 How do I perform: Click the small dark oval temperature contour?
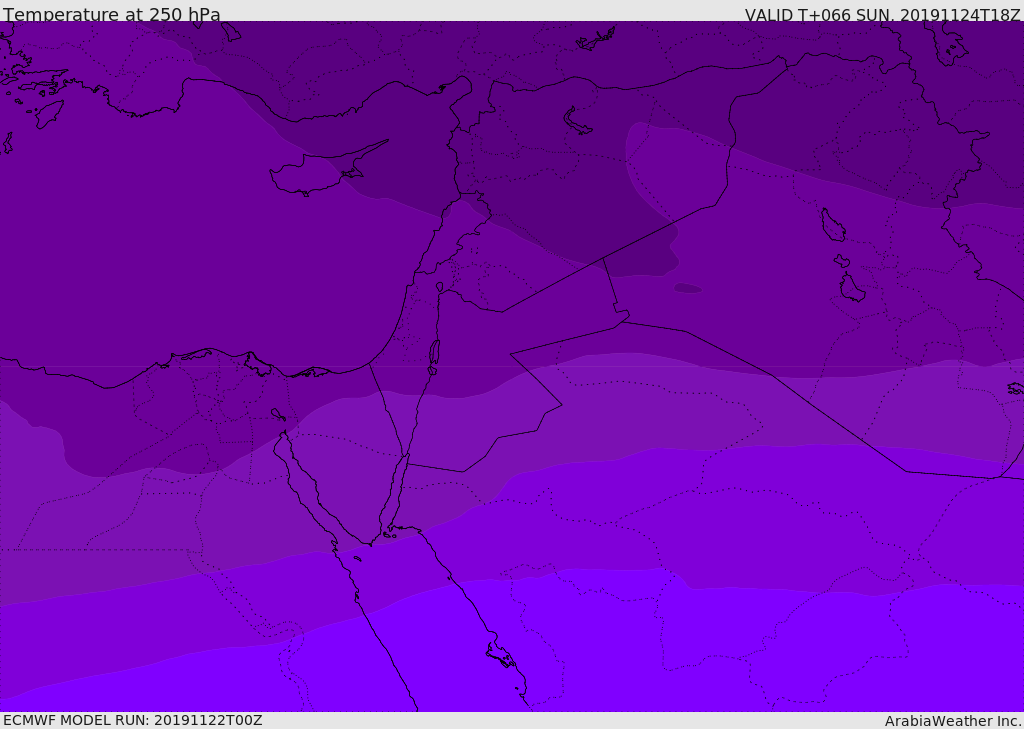(688, 288)
